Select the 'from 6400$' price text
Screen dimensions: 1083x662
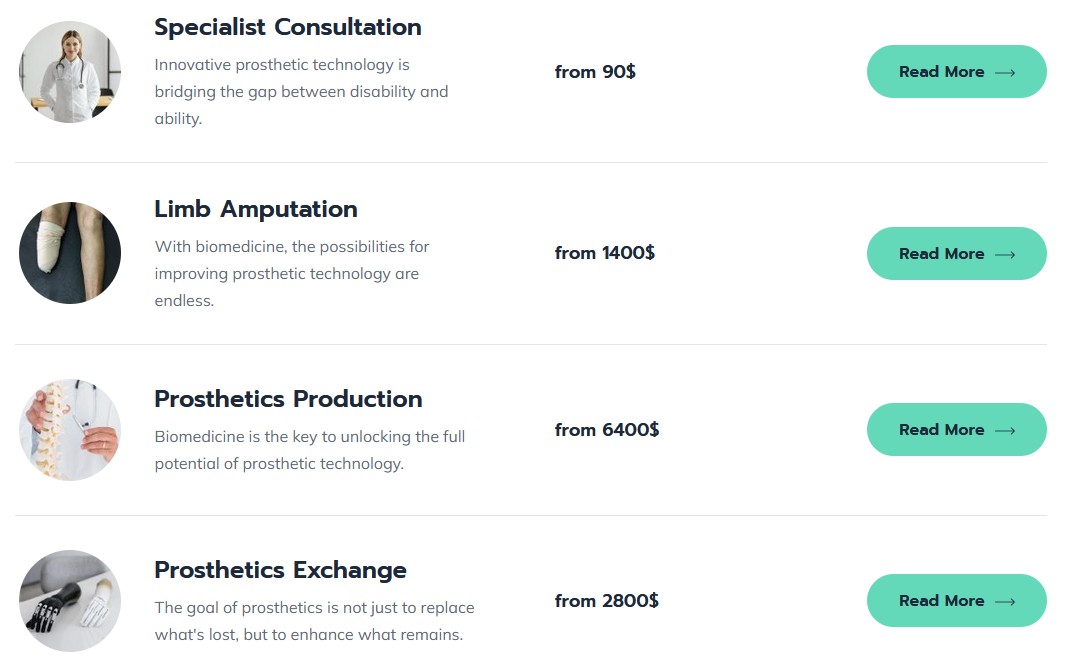[x=606, y=430]
